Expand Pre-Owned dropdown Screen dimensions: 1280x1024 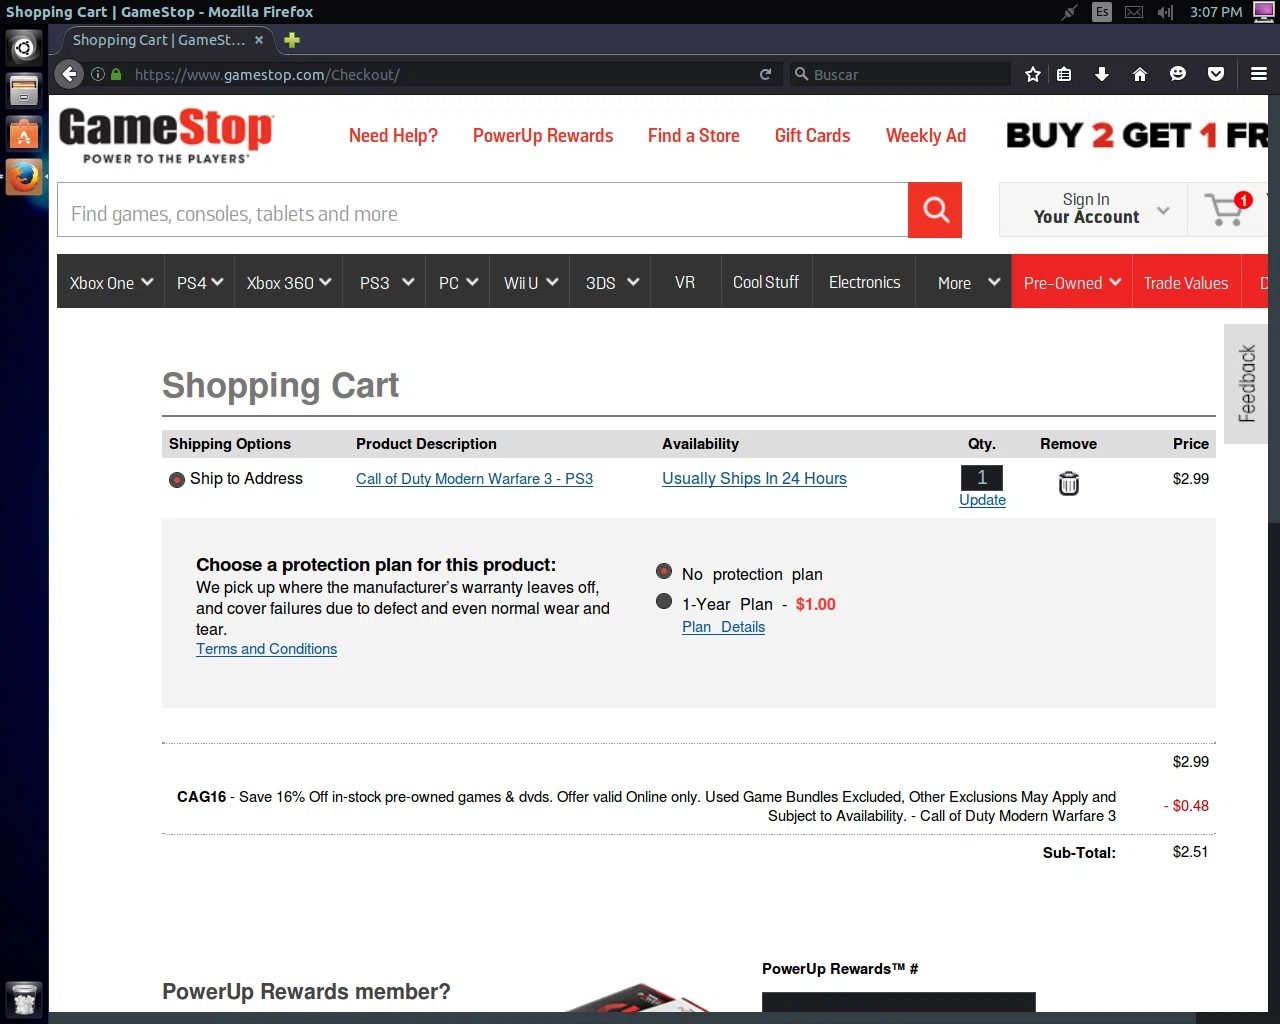coord(1072,283)
